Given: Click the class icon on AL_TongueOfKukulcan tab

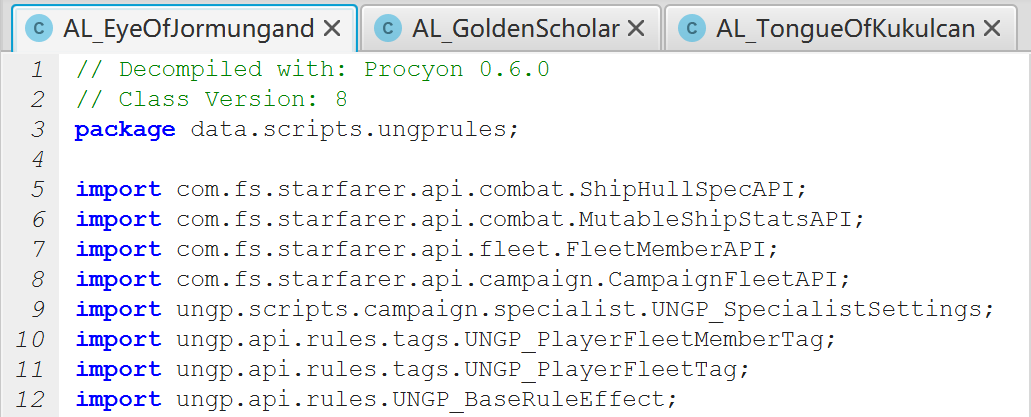Looking at the screenshot, I should tap(692, 29).
